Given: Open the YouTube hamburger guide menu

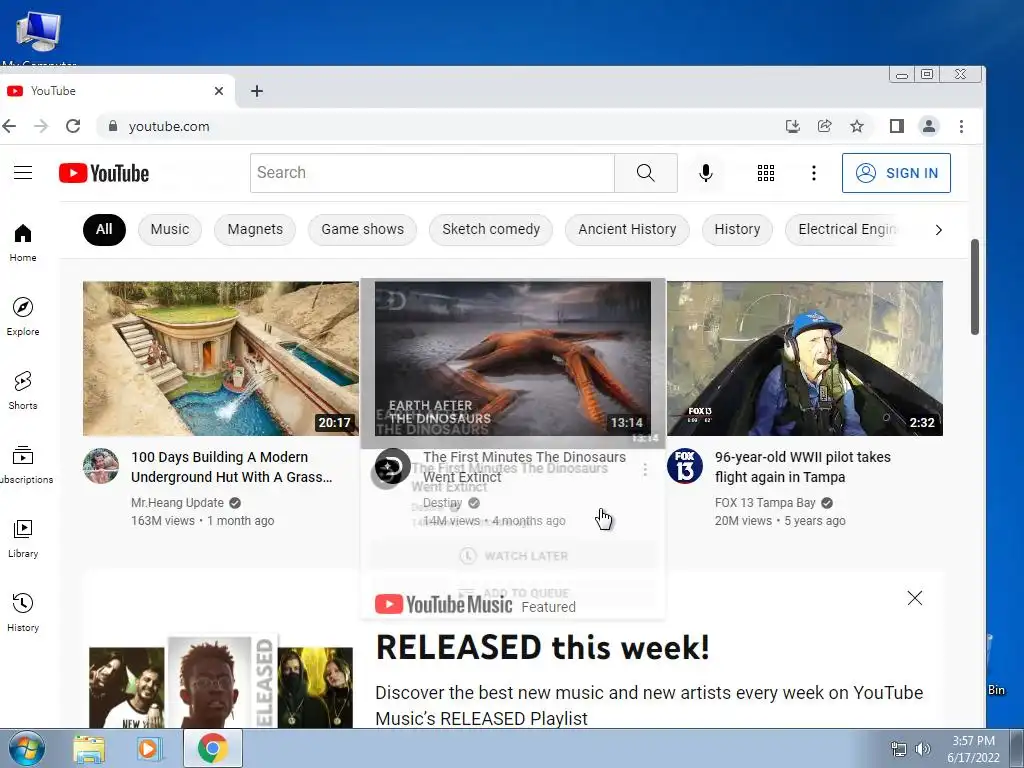Looking at the screenshot, I should (23, 172).
